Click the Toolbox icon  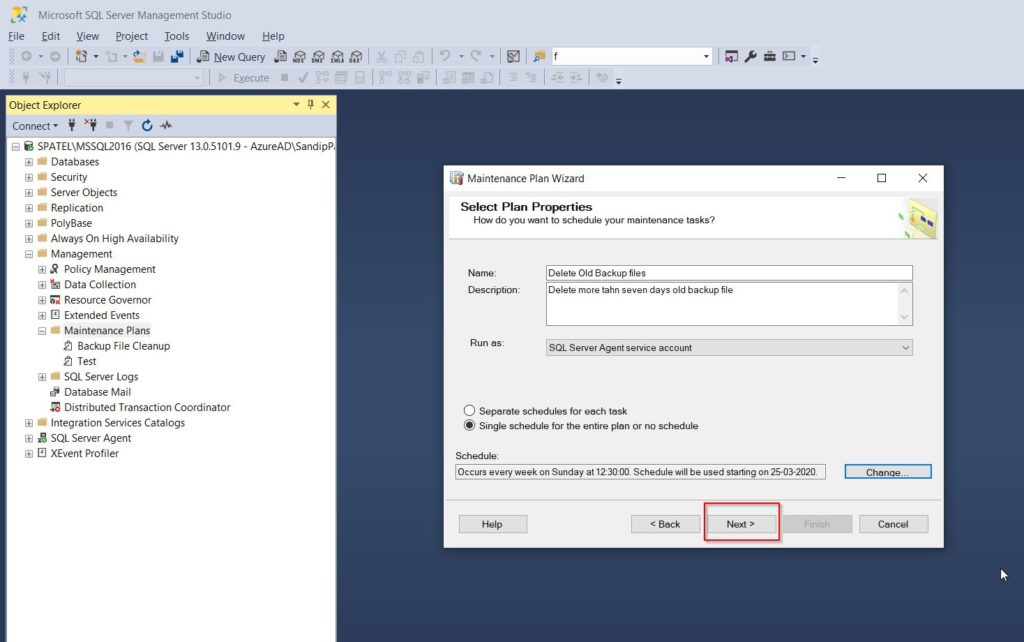coord(769,57)
